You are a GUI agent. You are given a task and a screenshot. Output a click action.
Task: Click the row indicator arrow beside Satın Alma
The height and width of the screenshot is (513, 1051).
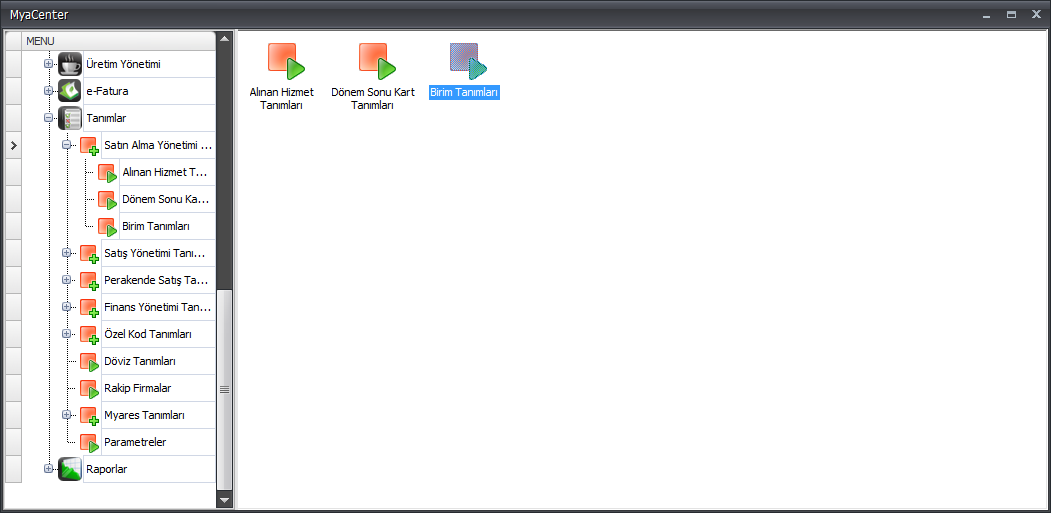tap(13, 145)
